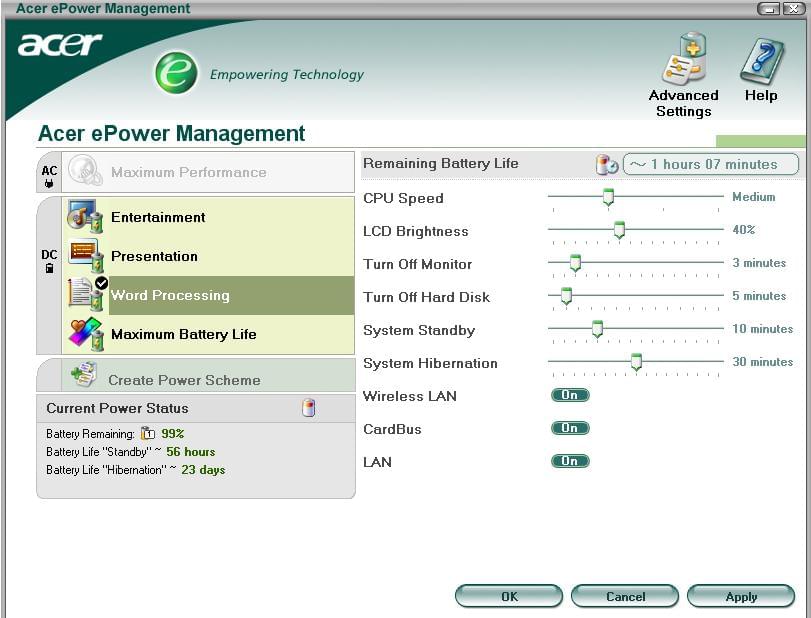Click Create Power Scheme

(208, 376)
